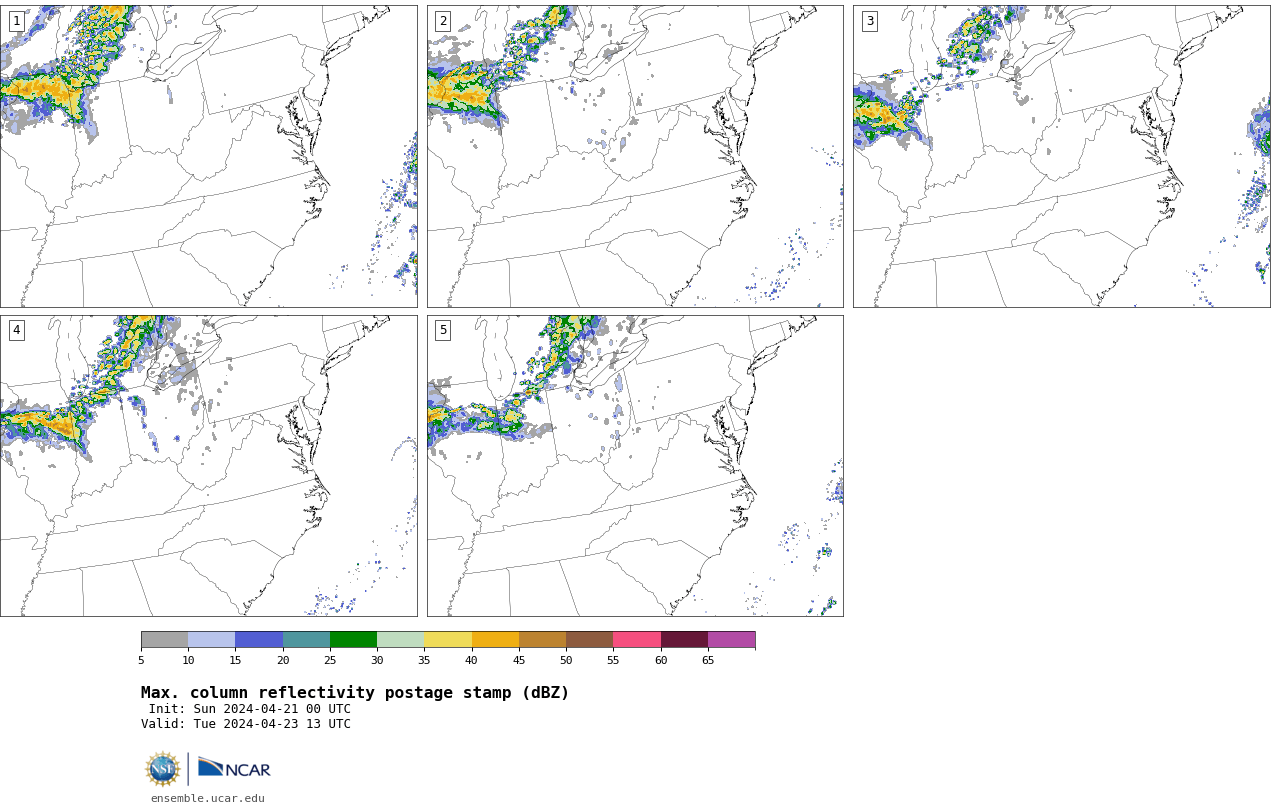
Task: Click the colorbar tick label 50
Action: (x=566, y=660)
